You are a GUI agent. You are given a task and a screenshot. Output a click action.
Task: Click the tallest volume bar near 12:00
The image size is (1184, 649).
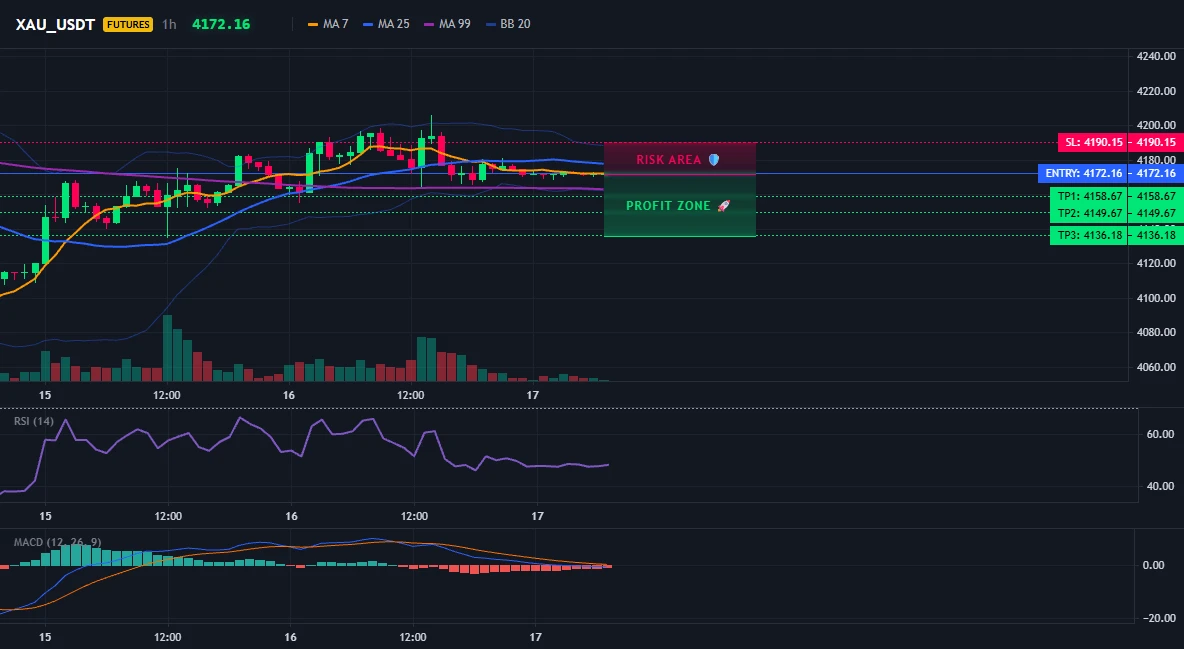pos(168,348)
